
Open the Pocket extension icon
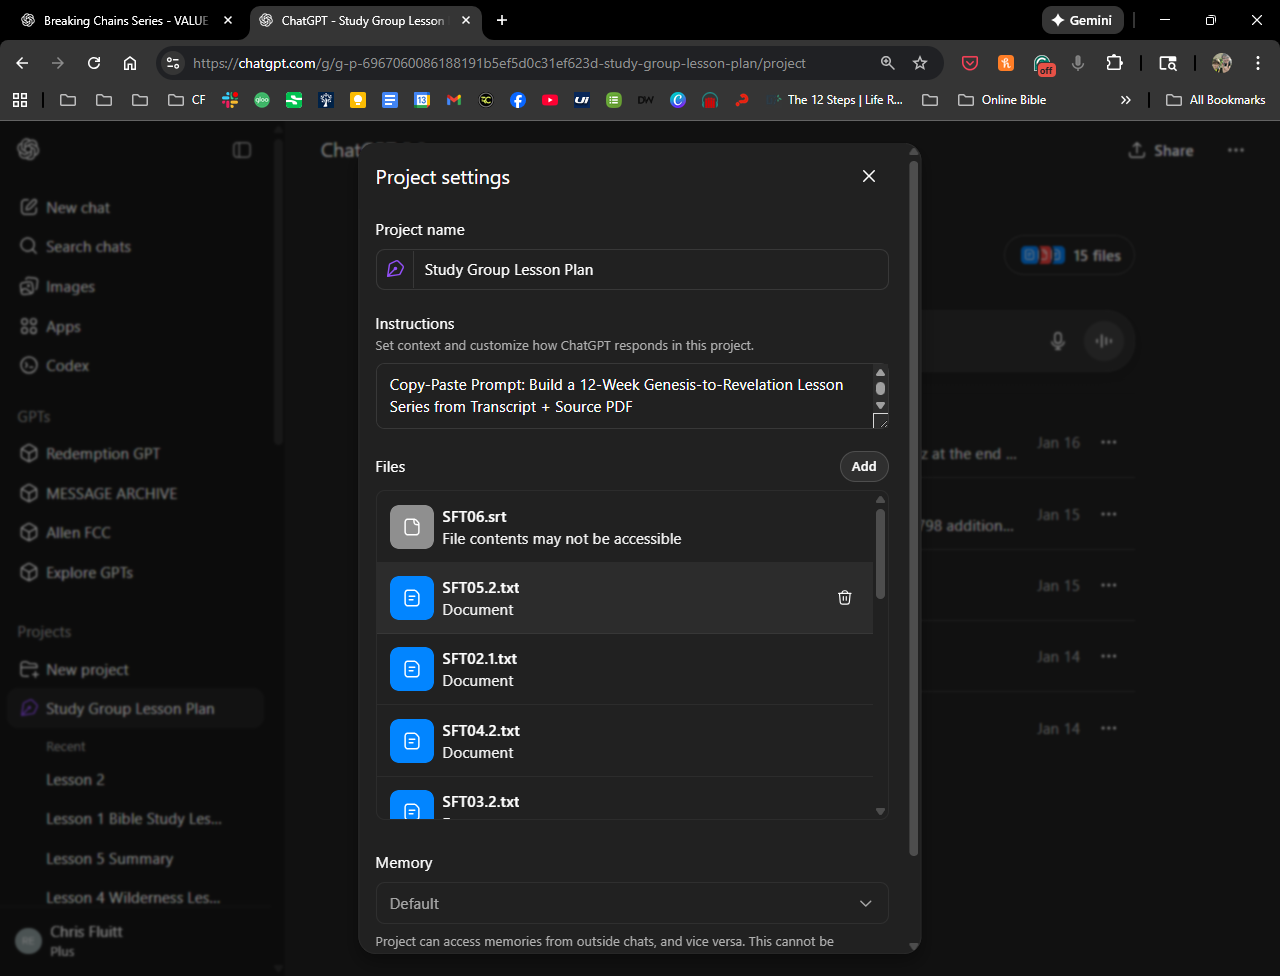tap(969, 63)
